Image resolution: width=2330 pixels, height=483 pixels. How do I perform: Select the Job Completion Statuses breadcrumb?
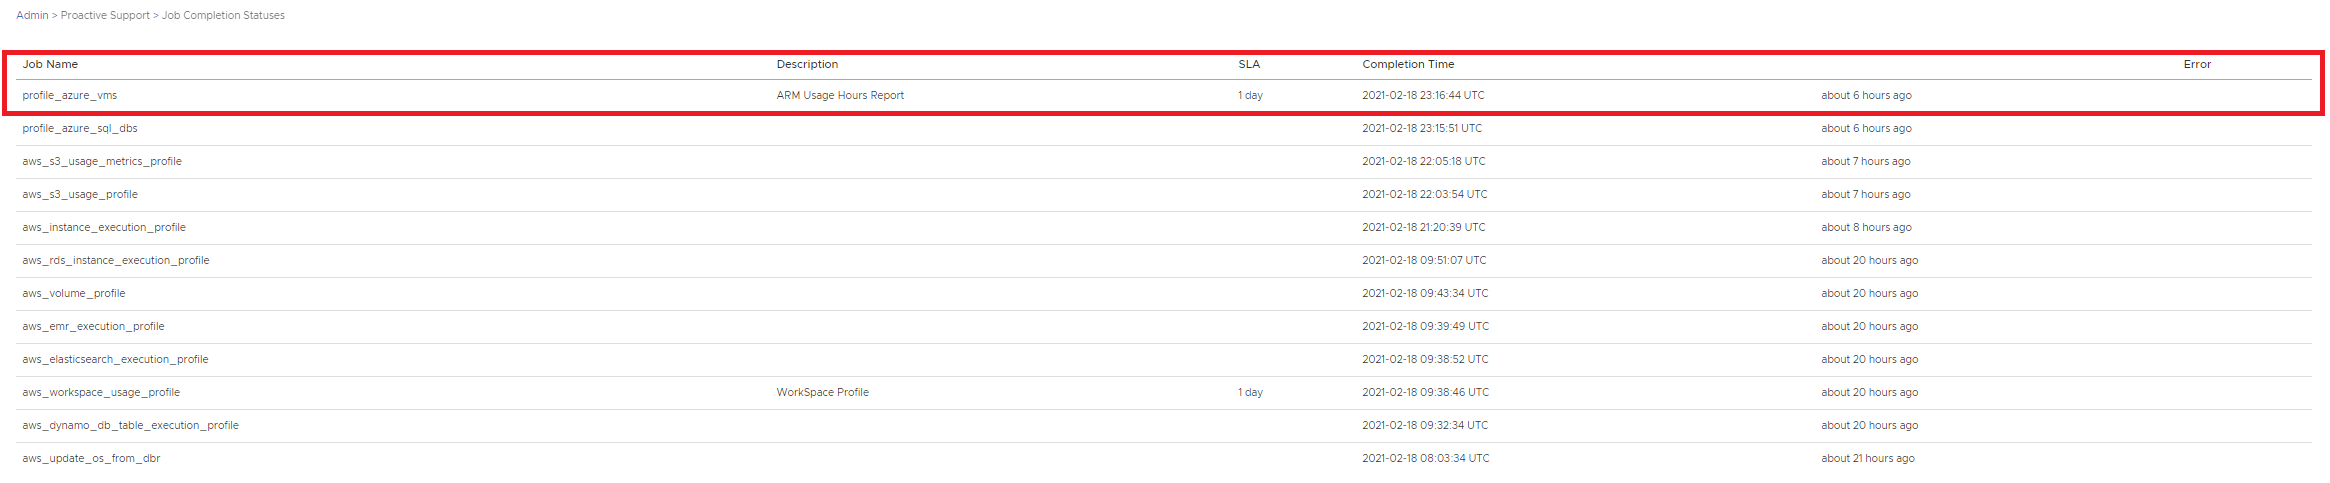223,15
